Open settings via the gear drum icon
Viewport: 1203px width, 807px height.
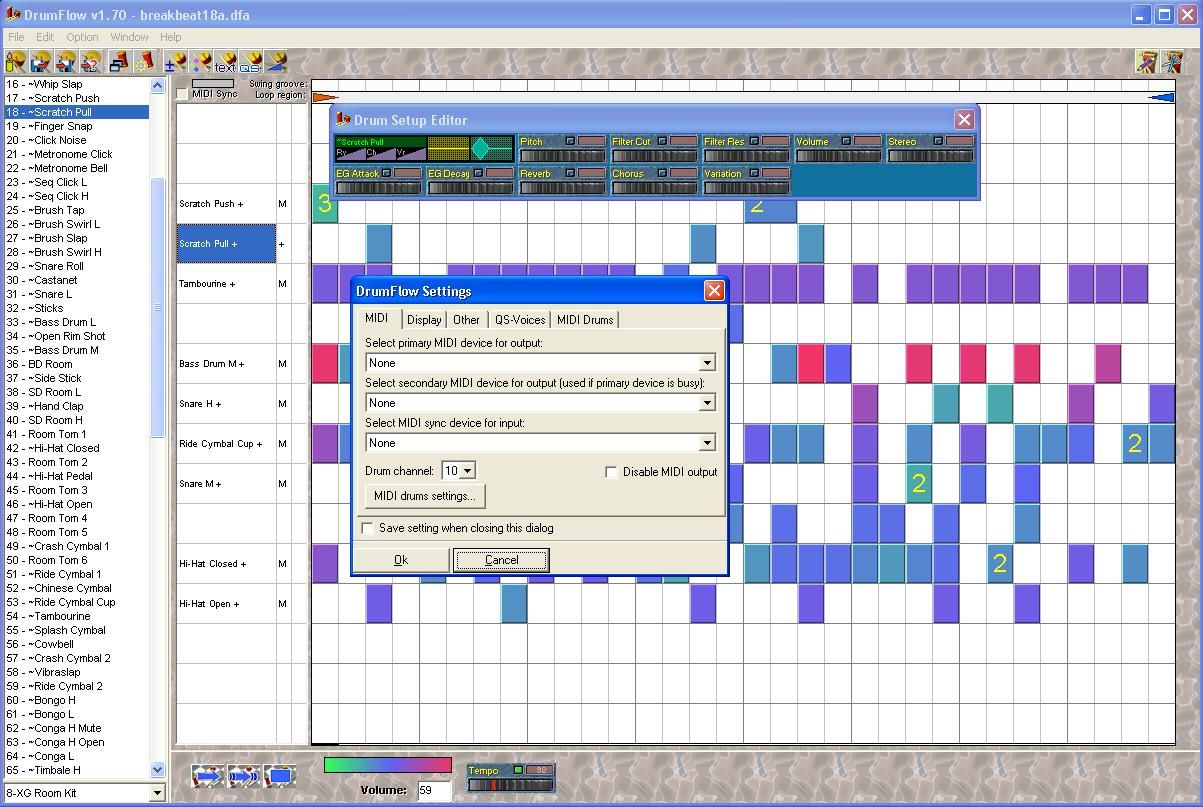143,63
